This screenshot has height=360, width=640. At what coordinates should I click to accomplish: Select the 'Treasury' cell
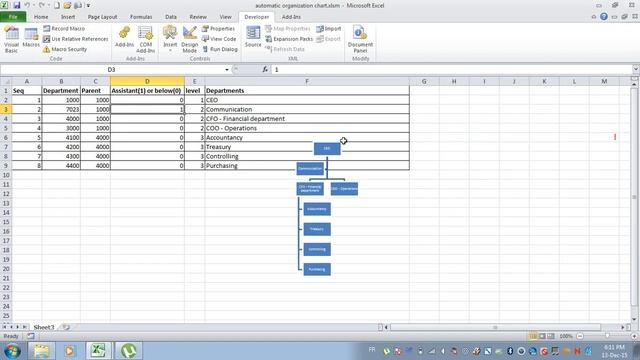[x=307, y=147]
